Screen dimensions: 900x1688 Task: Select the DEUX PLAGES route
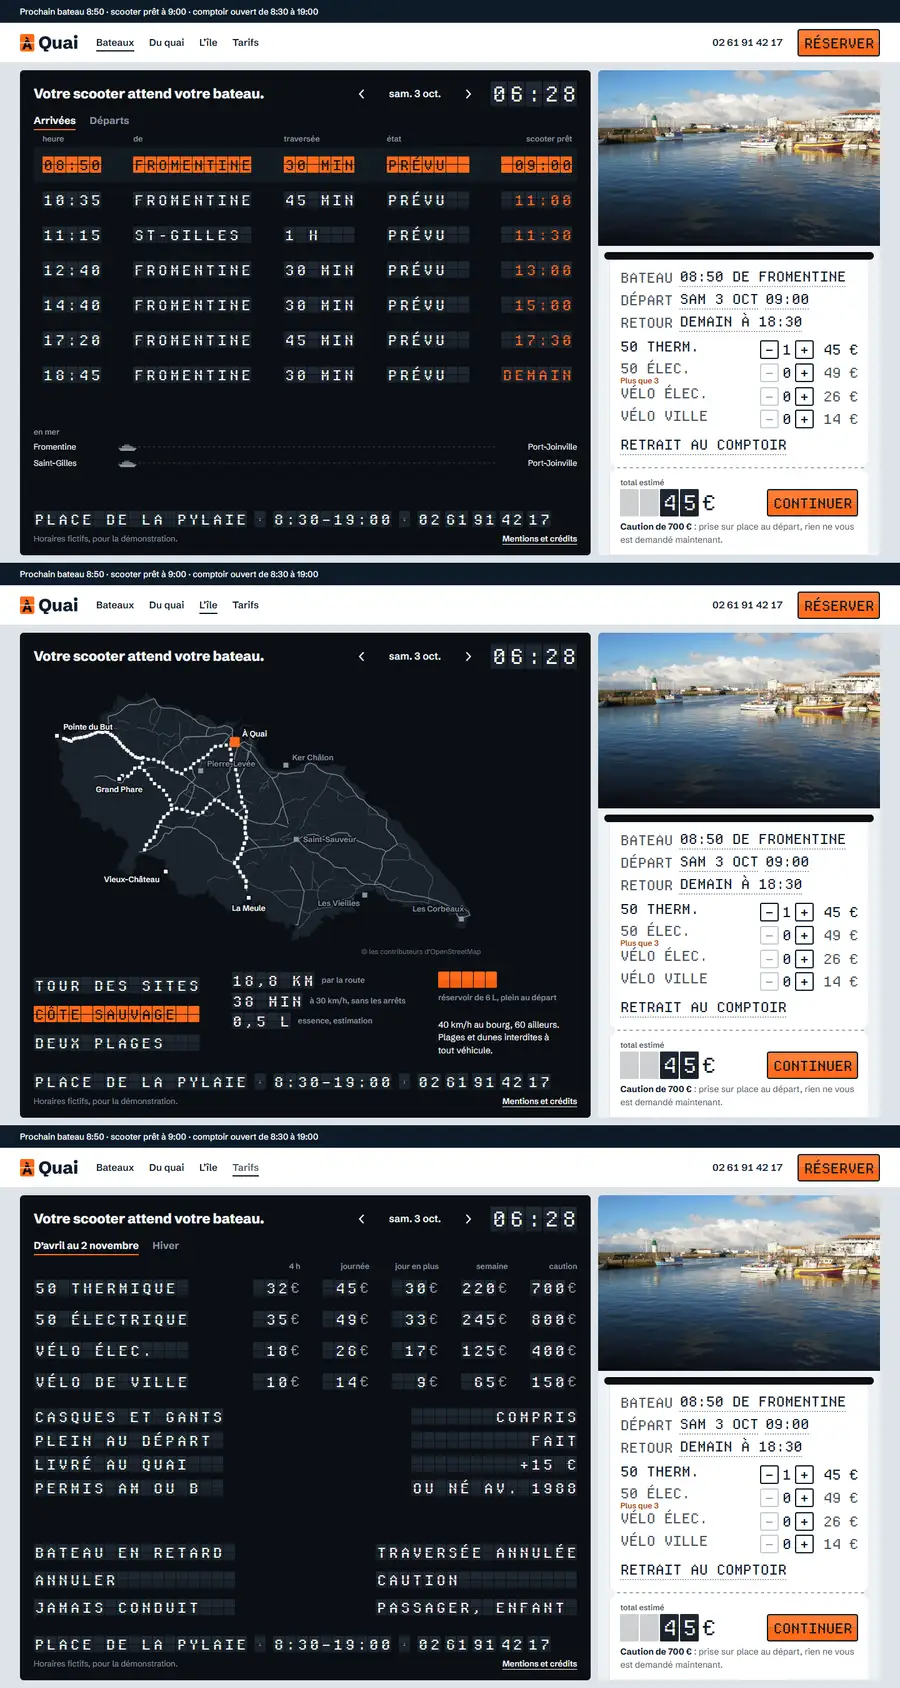click(117, 1043)
